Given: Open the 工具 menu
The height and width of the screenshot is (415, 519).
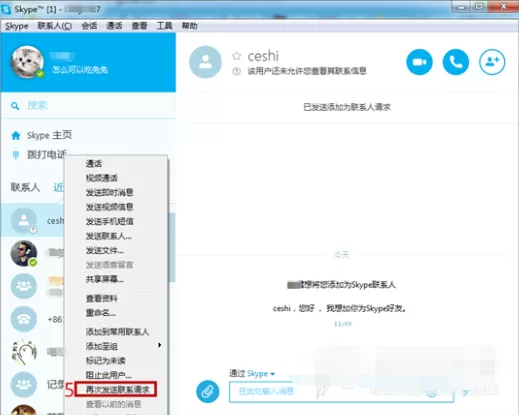Looking at the screenshot, I should click(164, 26).
